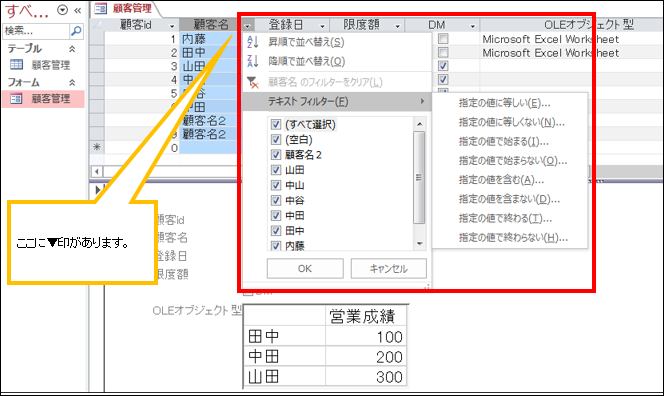Click the clear filter funnel icon
The width and height of the screenshot is (664, 396).
coord(253,82)
